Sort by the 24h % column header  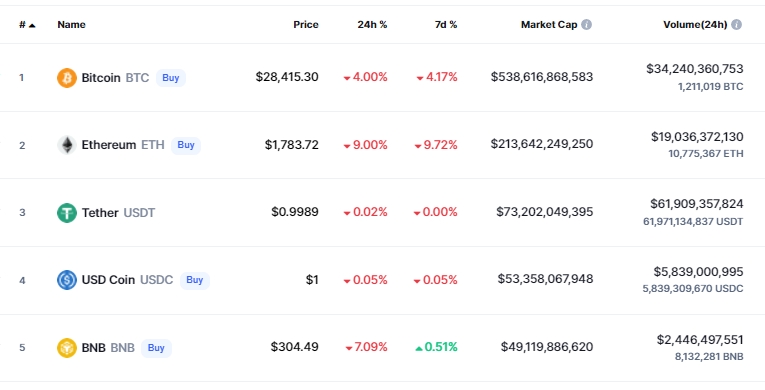[x=372, y=24]
